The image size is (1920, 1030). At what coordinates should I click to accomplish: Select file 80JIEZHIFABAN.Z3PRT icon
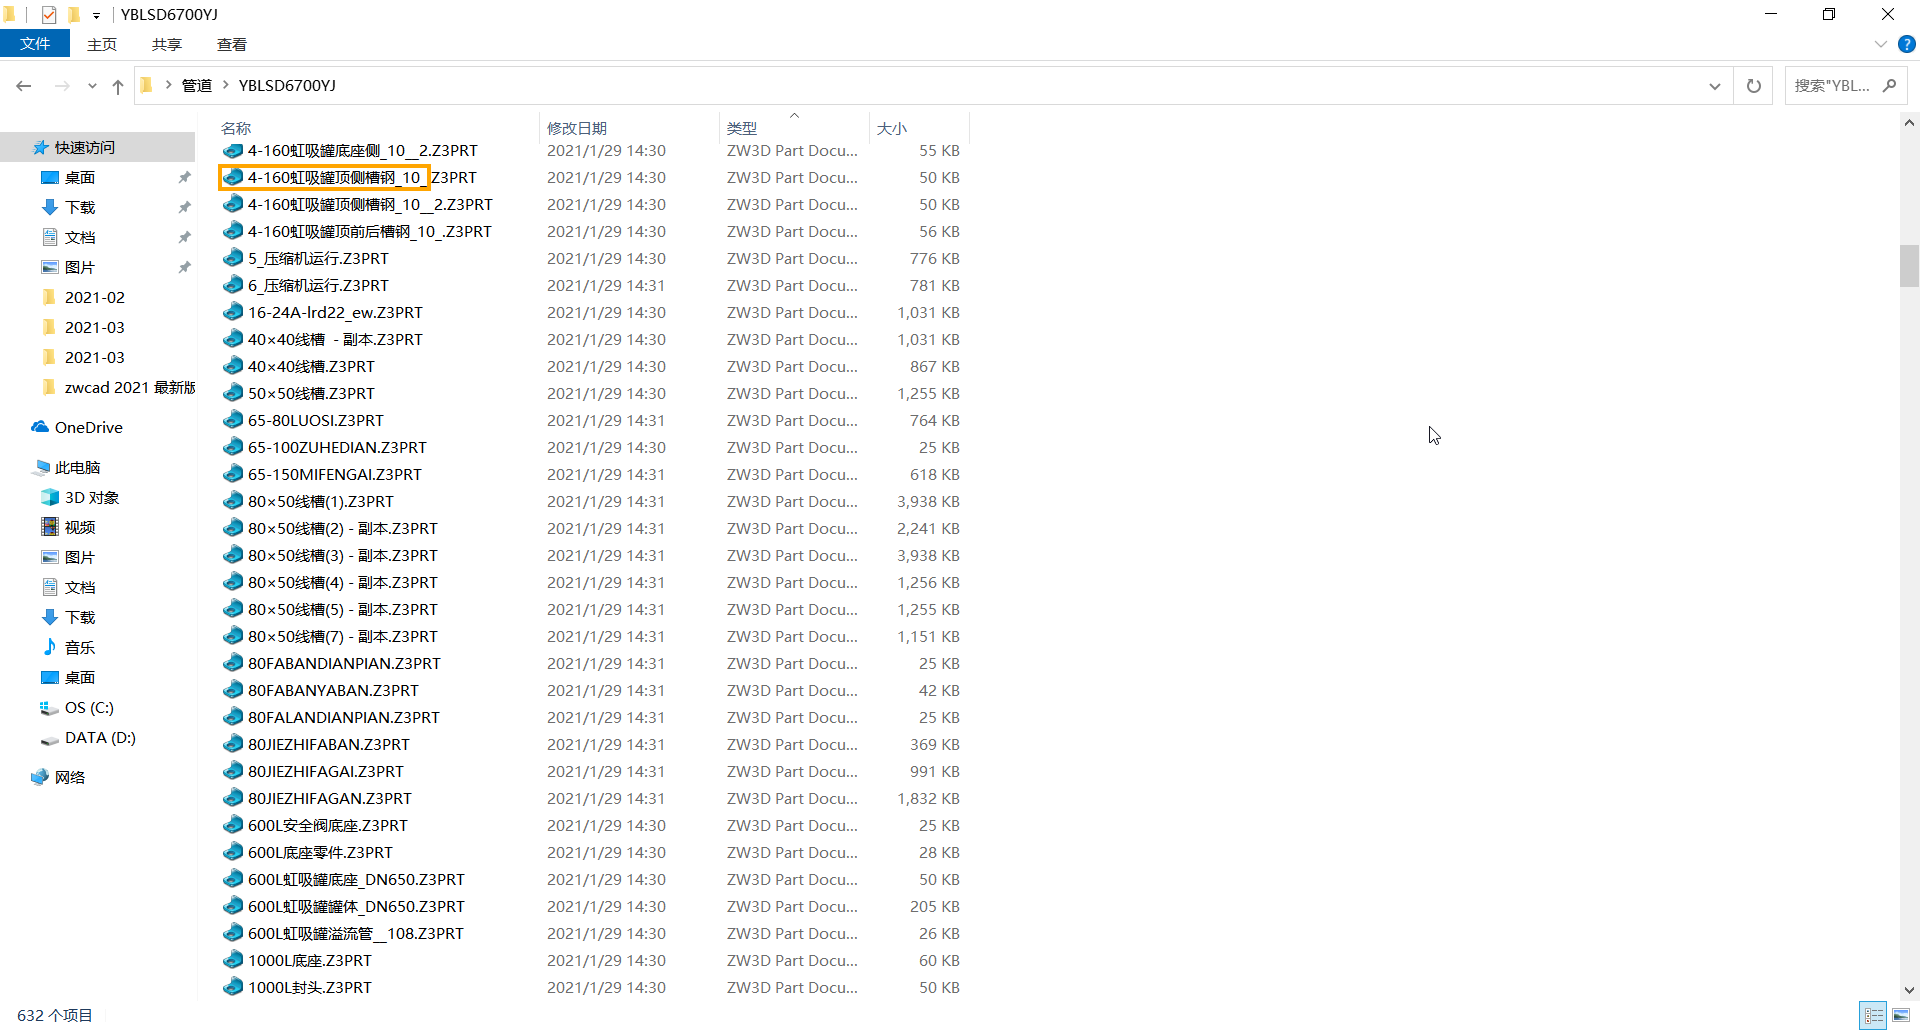click(233, 744)
